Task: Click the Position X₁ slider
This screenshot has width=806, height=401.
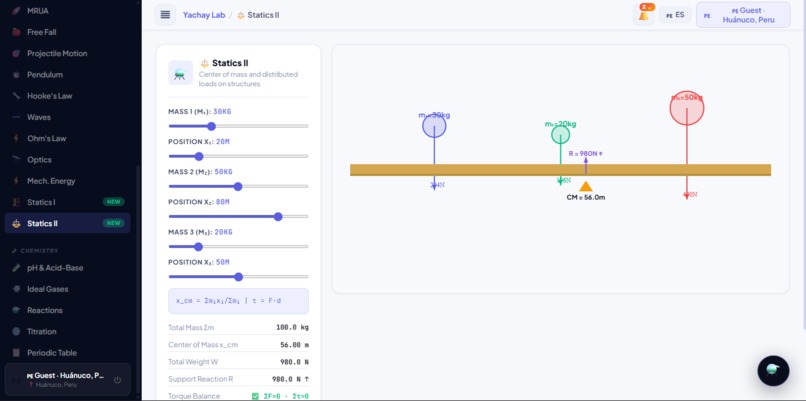Action: [x=239, y=156]
